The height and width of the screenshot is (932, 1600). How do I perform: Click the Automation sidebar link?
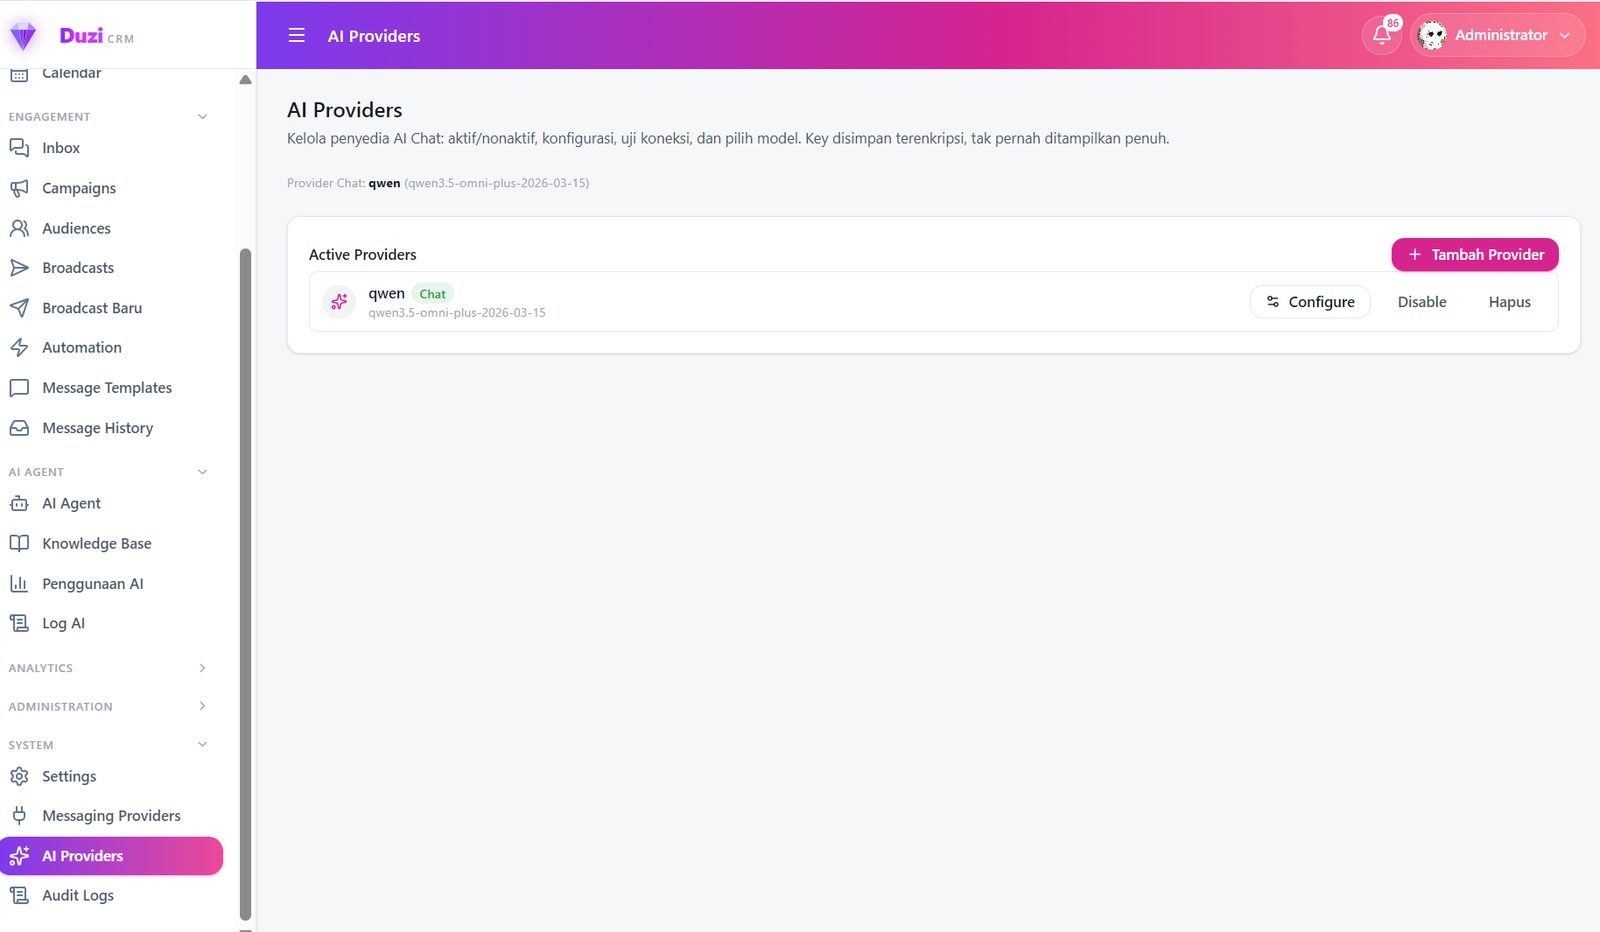(x=111, y=348)
